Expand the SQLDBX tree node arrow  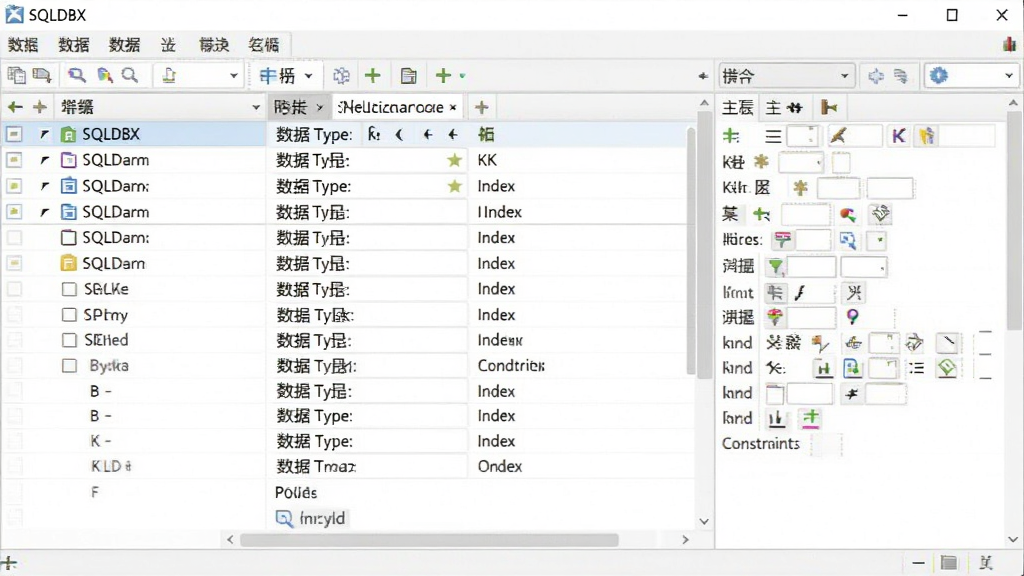click(x=44, y=134)
